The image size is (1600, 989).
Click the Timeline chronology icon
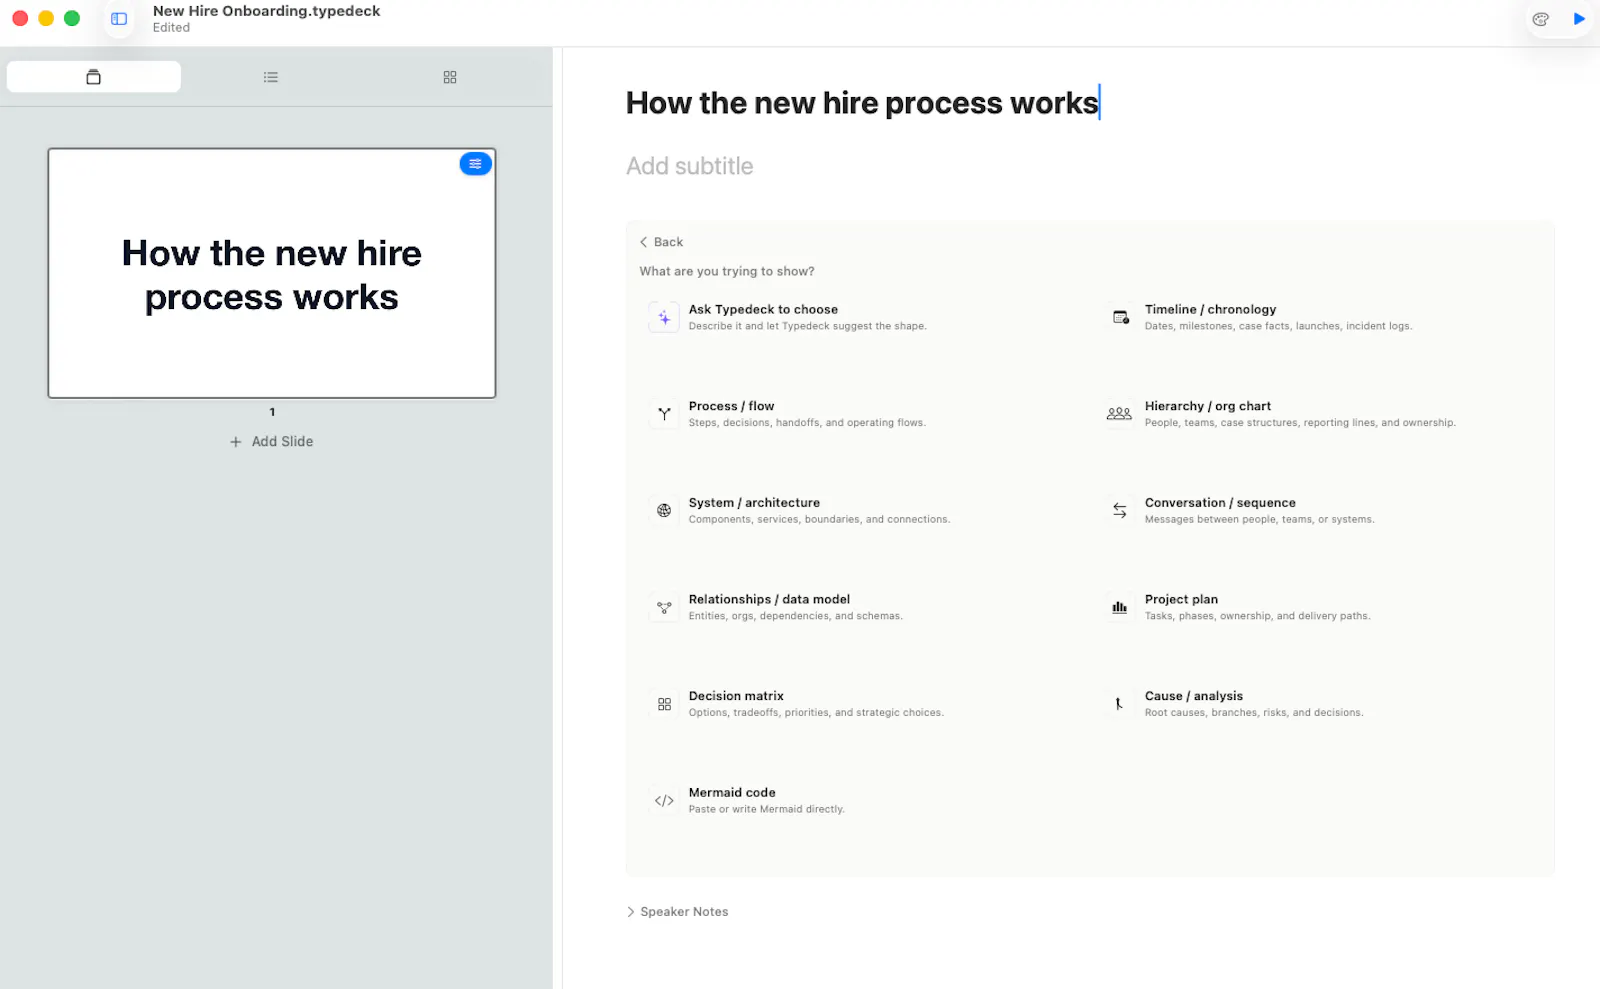tap(1120, 318)
